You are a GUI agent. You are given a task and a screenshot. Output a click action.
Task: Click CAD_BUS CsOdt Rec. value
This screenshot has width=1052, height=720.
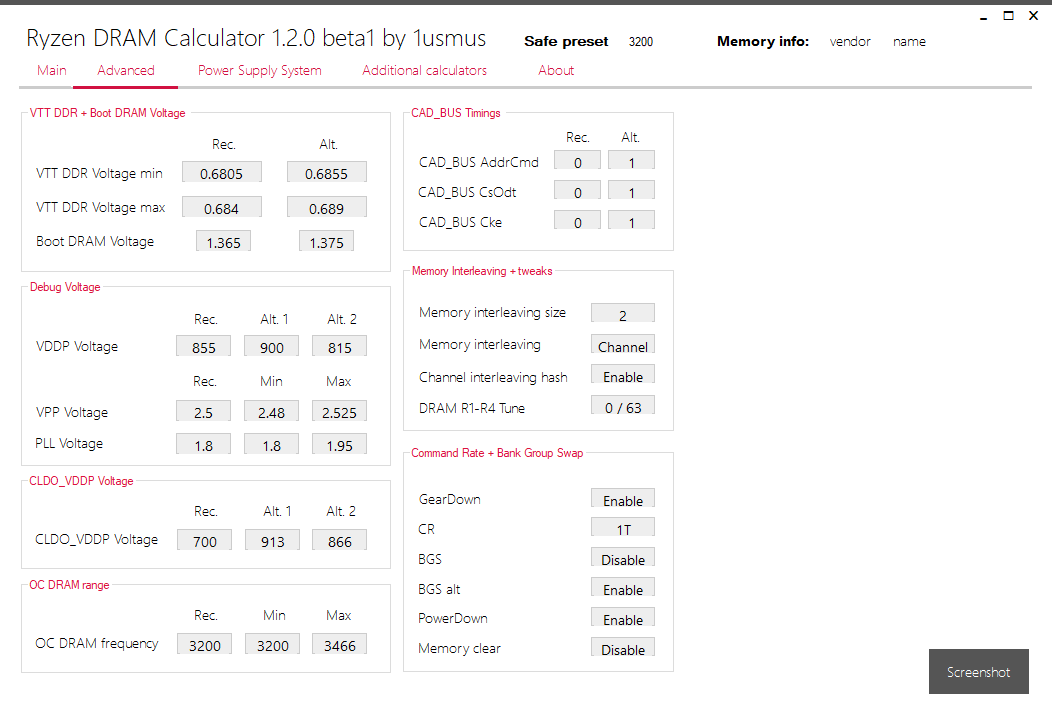578,191
